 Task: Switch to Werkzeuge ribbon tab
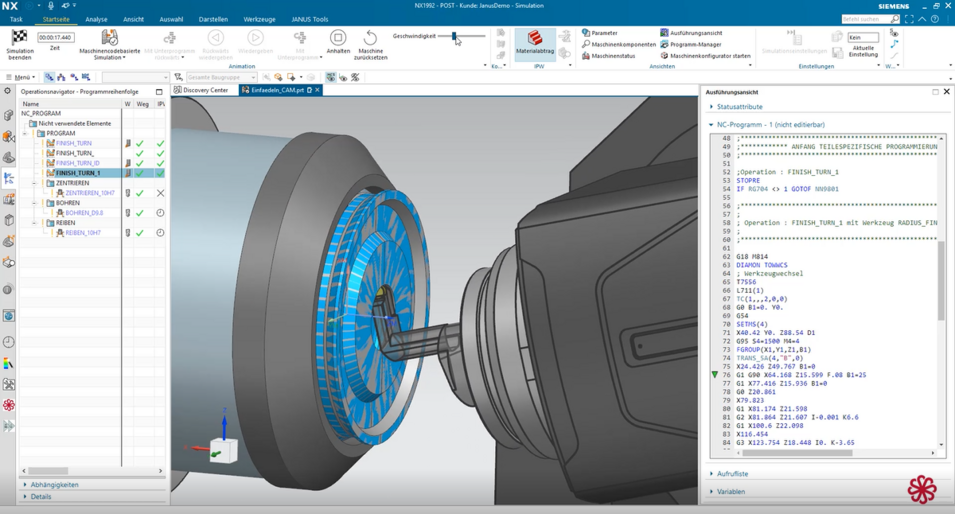coord(259,19)
